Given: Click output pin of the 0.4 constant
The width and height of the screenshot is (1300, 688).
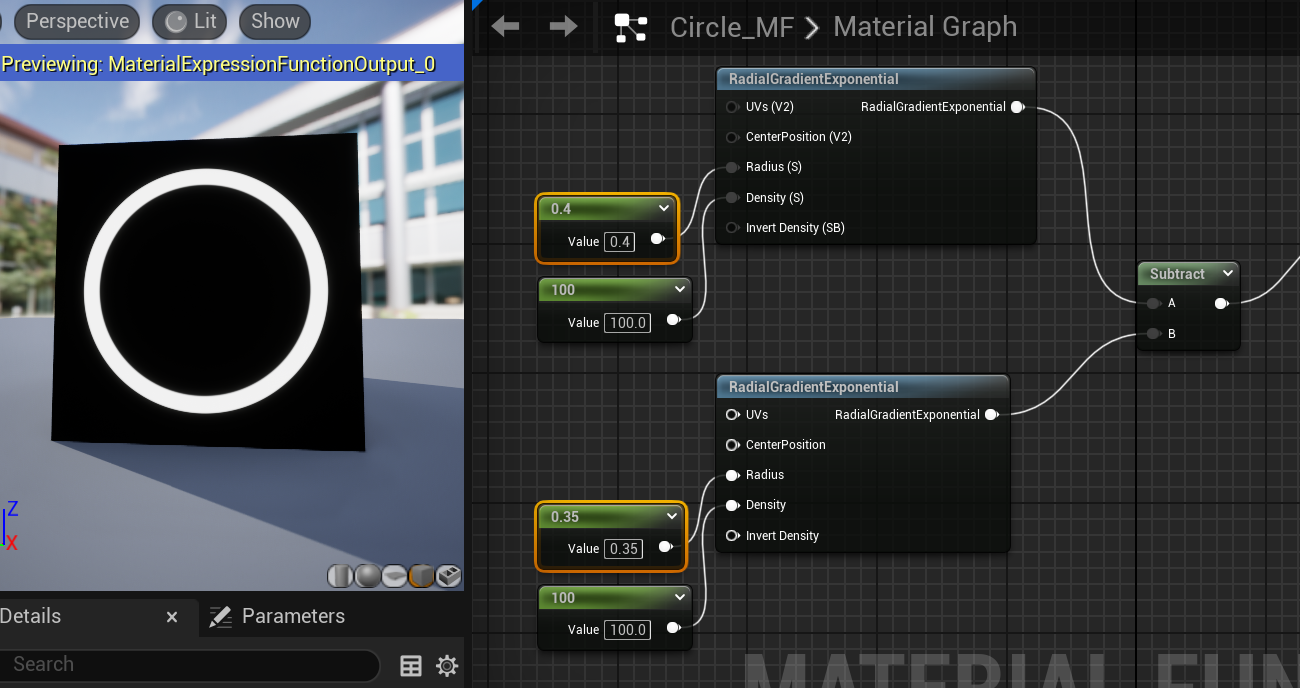Looking at the screenshot, I should tap(657, 239).
